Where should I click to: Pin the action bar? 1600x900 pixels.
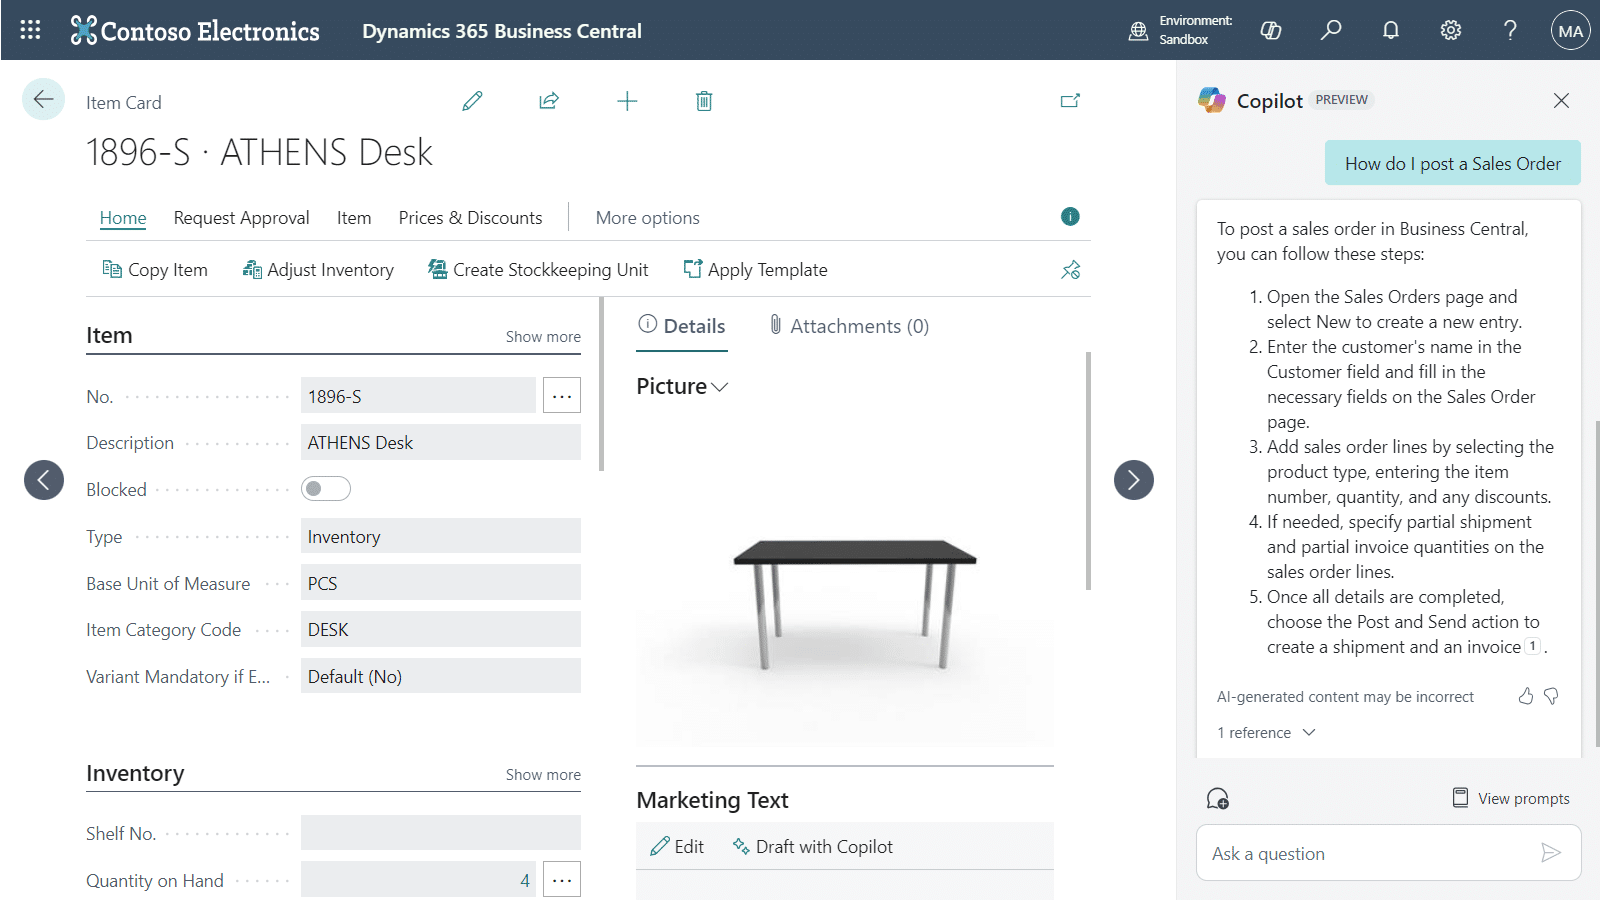click(1070, 270)
